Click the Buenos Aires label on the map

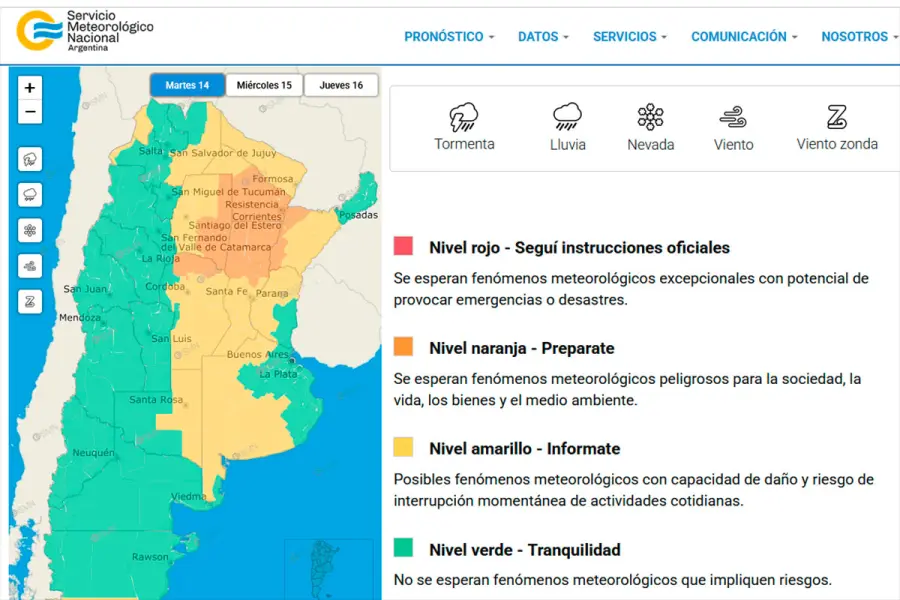click(x=258, y=355)
